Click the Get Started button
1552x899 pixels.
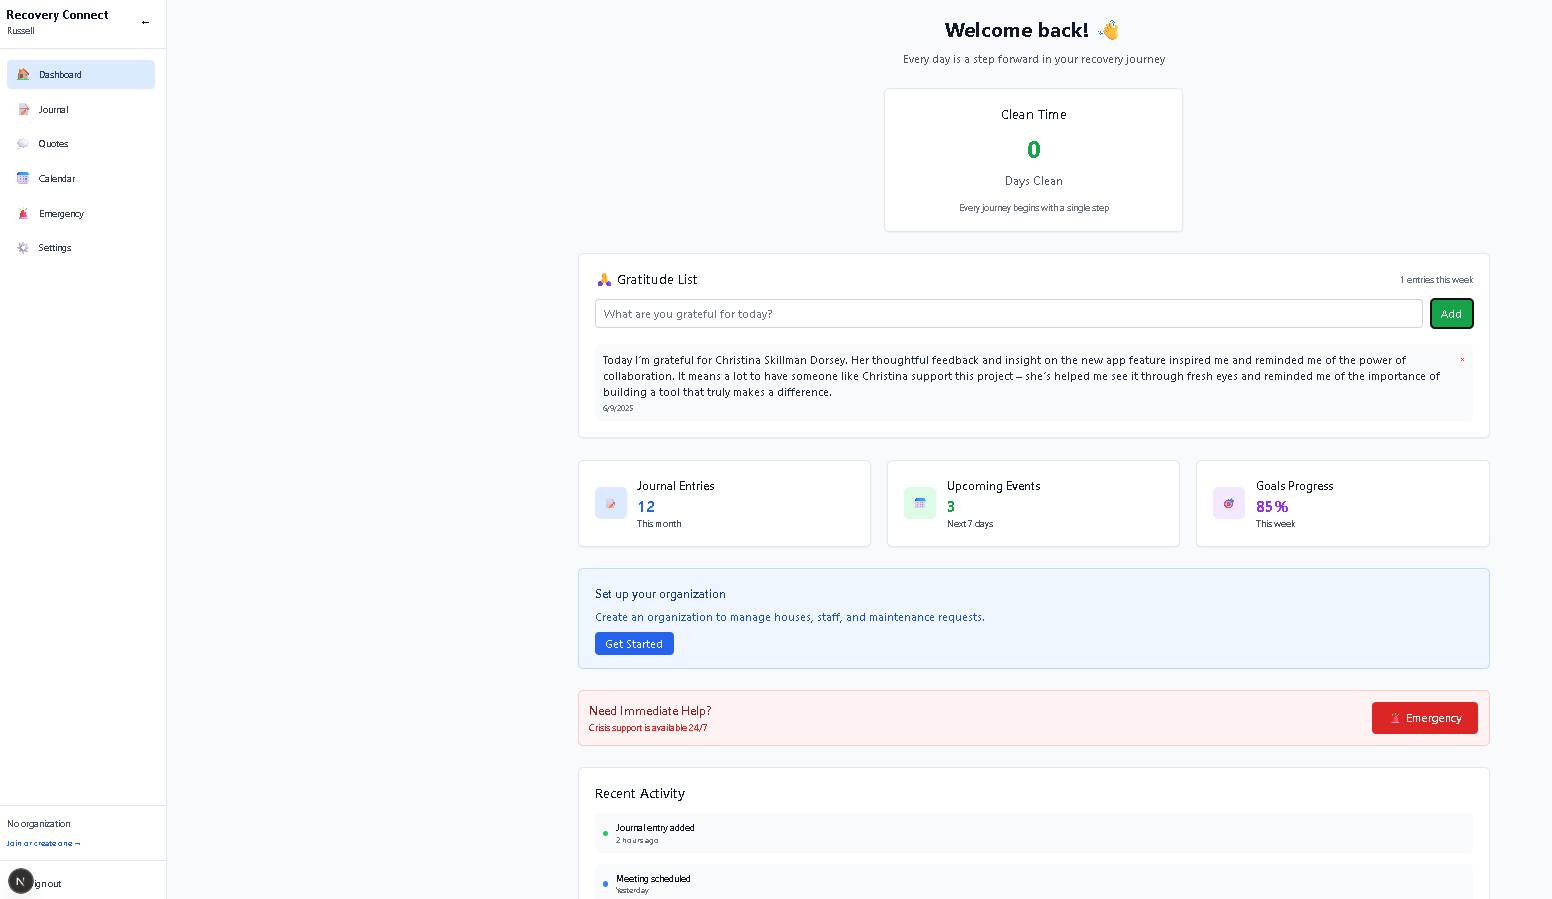pyautogui.click(x=634, y=644)
